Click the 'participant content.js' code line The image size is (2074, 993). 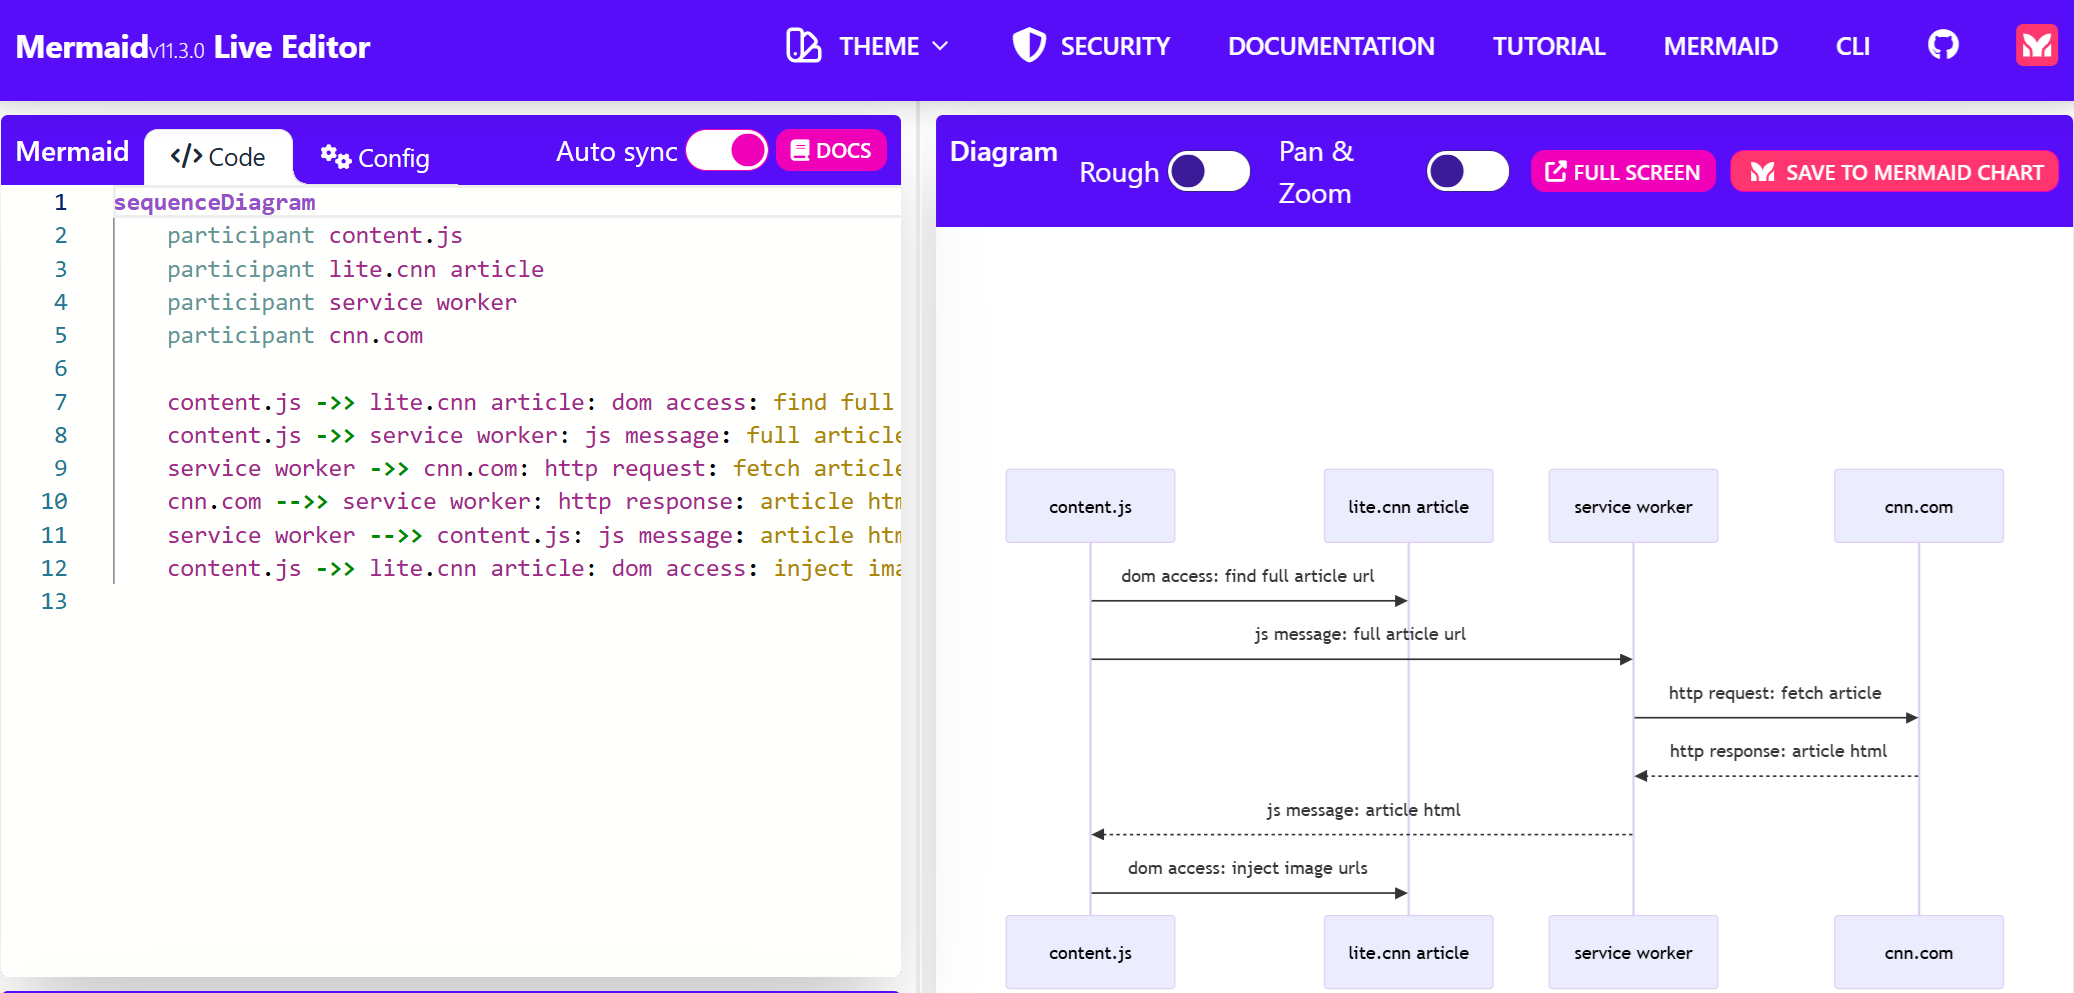click(x=315, y=235)
